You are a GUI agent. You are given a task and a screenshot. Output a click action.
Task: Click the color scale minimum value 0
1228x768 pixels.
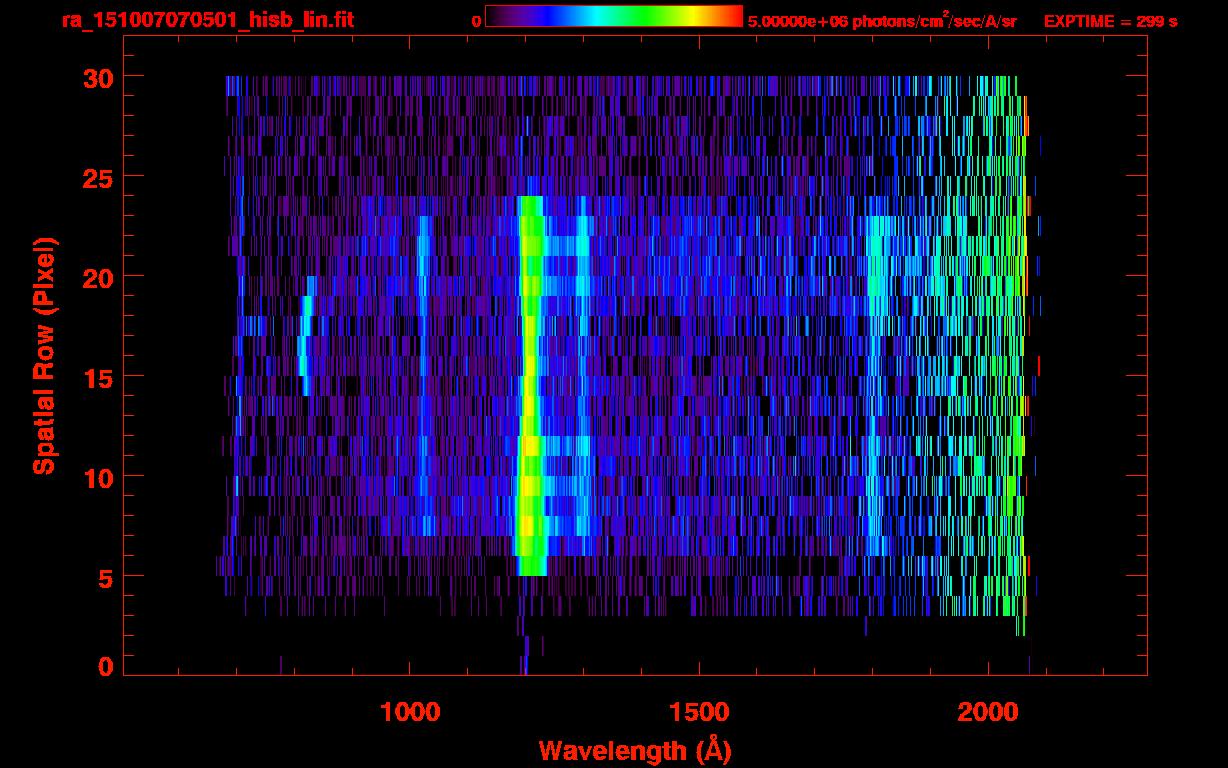pos(477,21)
